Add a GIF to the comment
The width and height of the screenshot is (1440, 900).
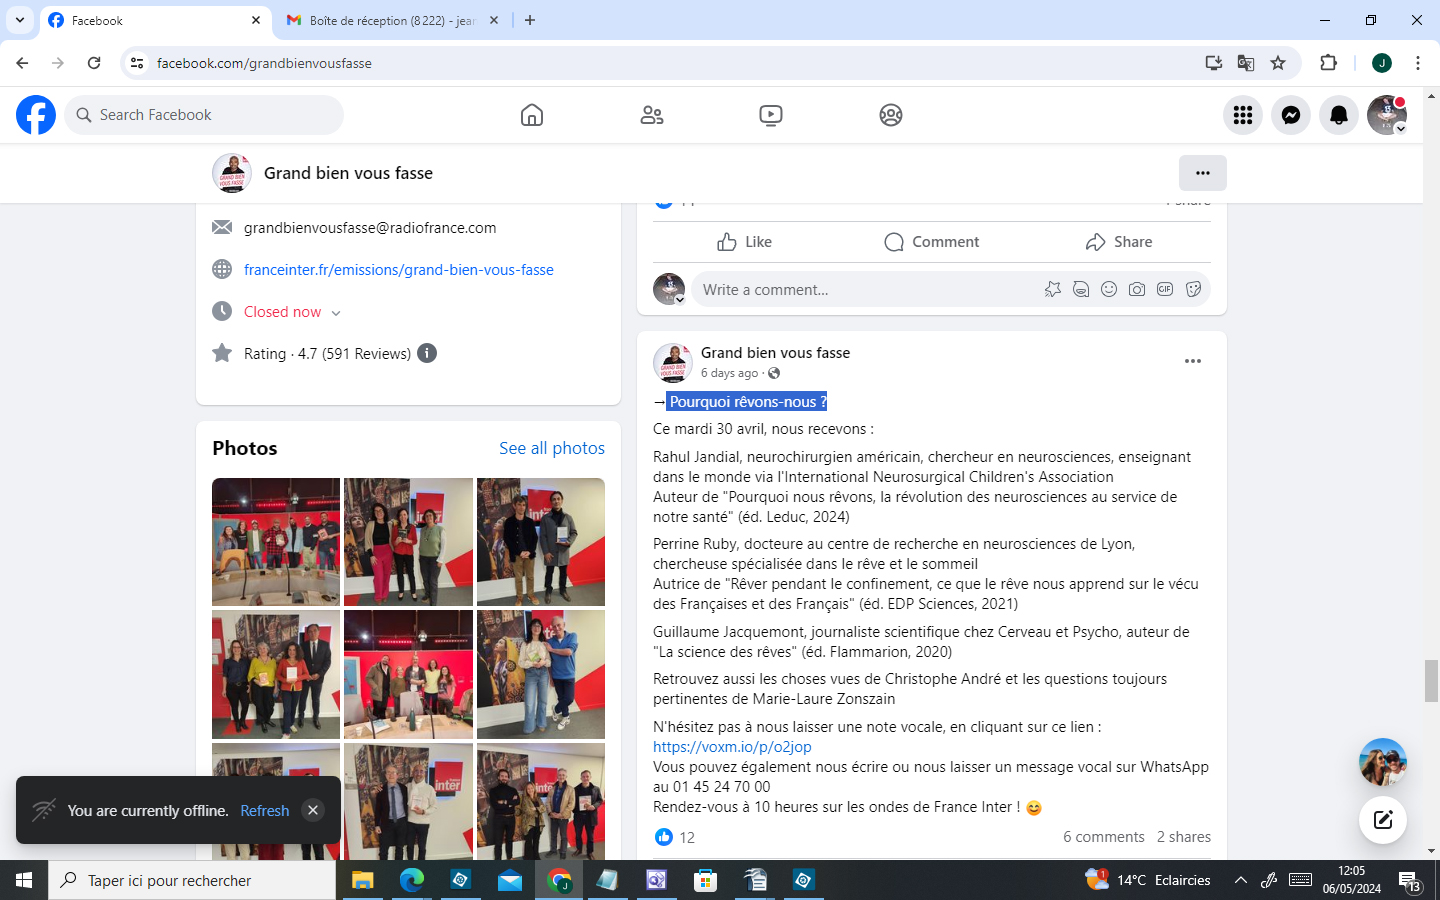click(1165, 289)
